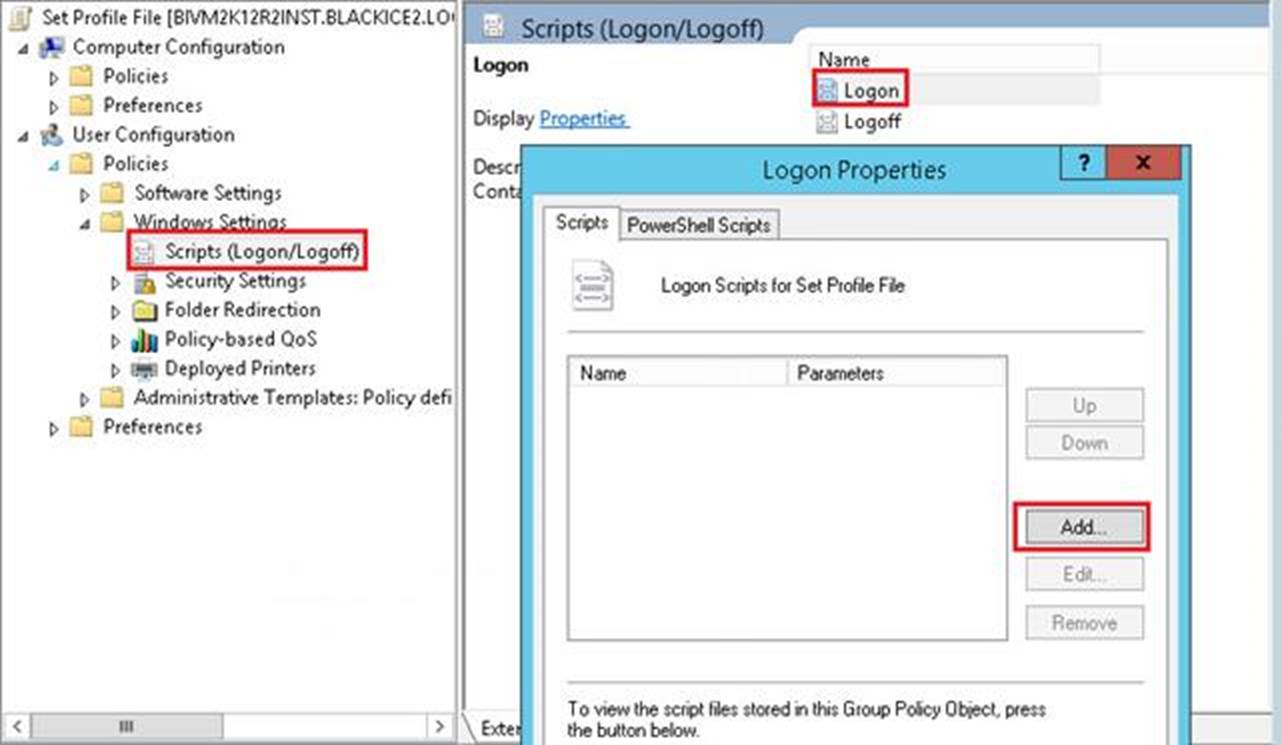Click the Folder Redirection folder icon
The image size is (1282, 745).
(x=145, y=311)
